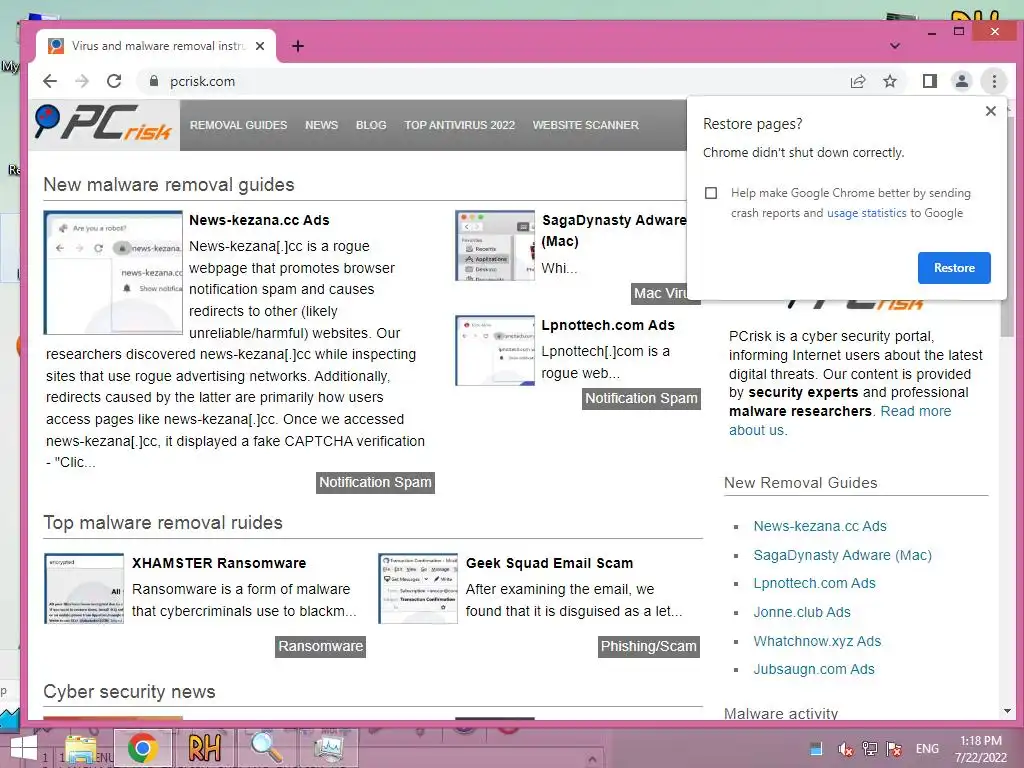Image resolution: width=1024 pixels, height=768 pixels.
Task: Open SagaDynasty Adware (Mac) article heading
Action: (614, 231)
